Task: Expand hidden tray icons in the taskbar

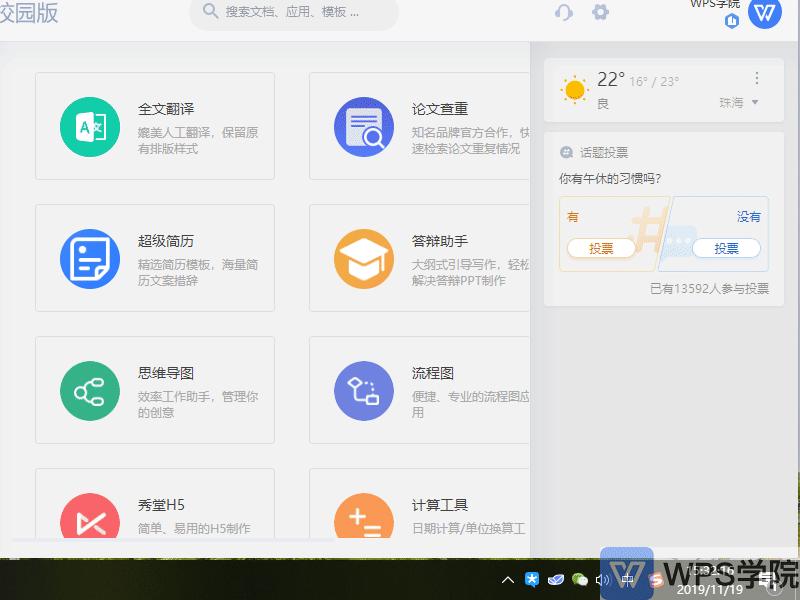Action: pyautogui.click(x=507, y=578)
